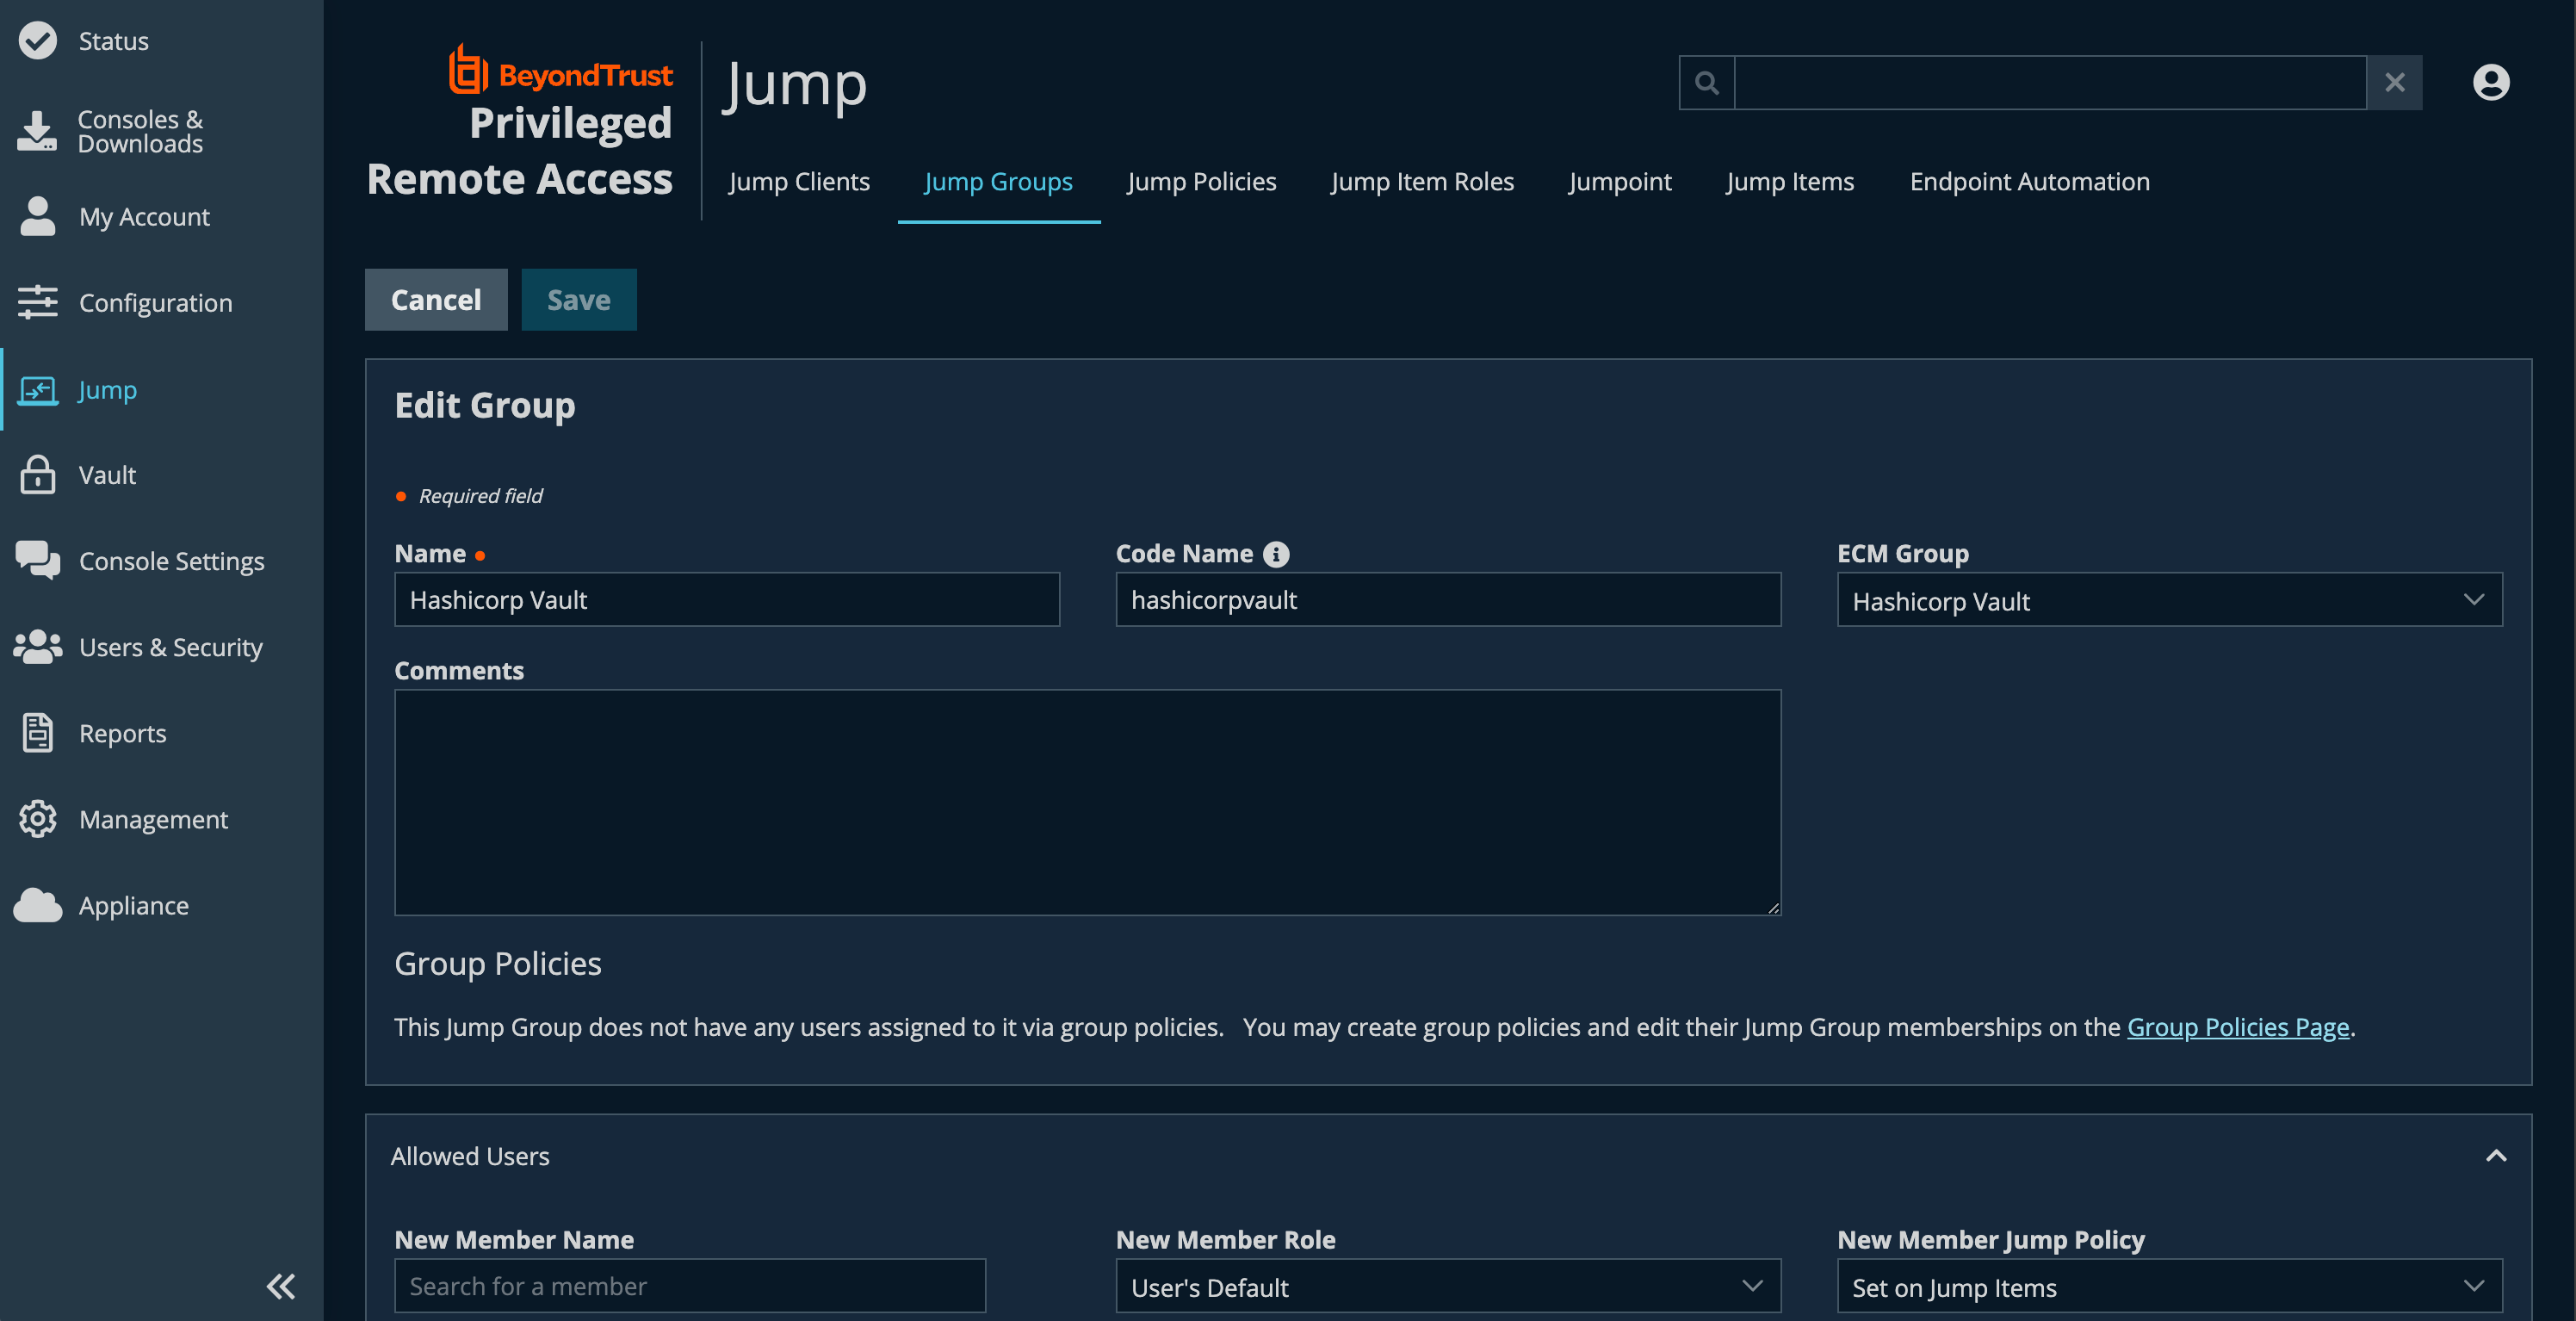Open Consoles & Downloads icon
2576x1321 pixels.
point(38,131)
